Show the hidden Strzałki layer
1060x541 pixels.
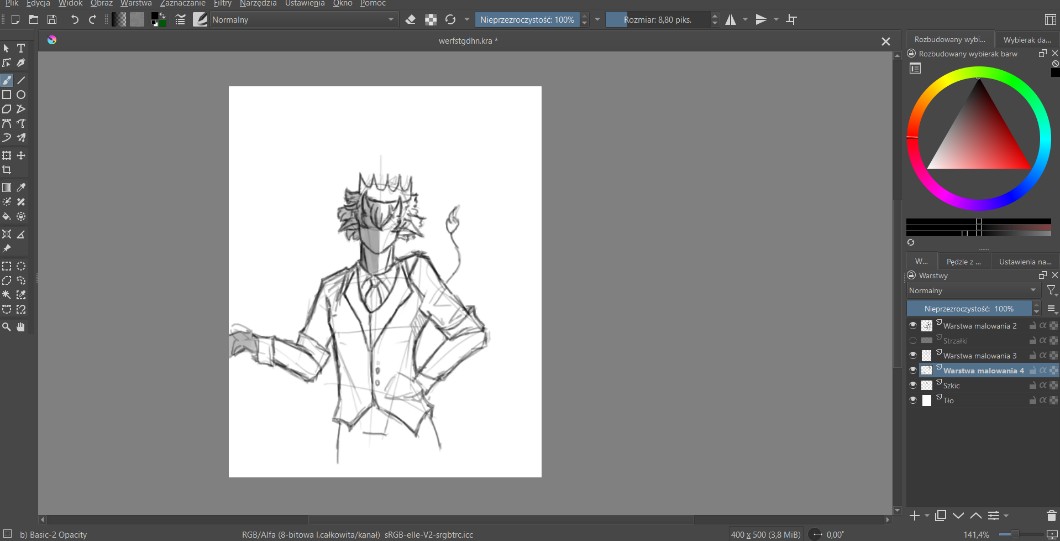(913, 340)
